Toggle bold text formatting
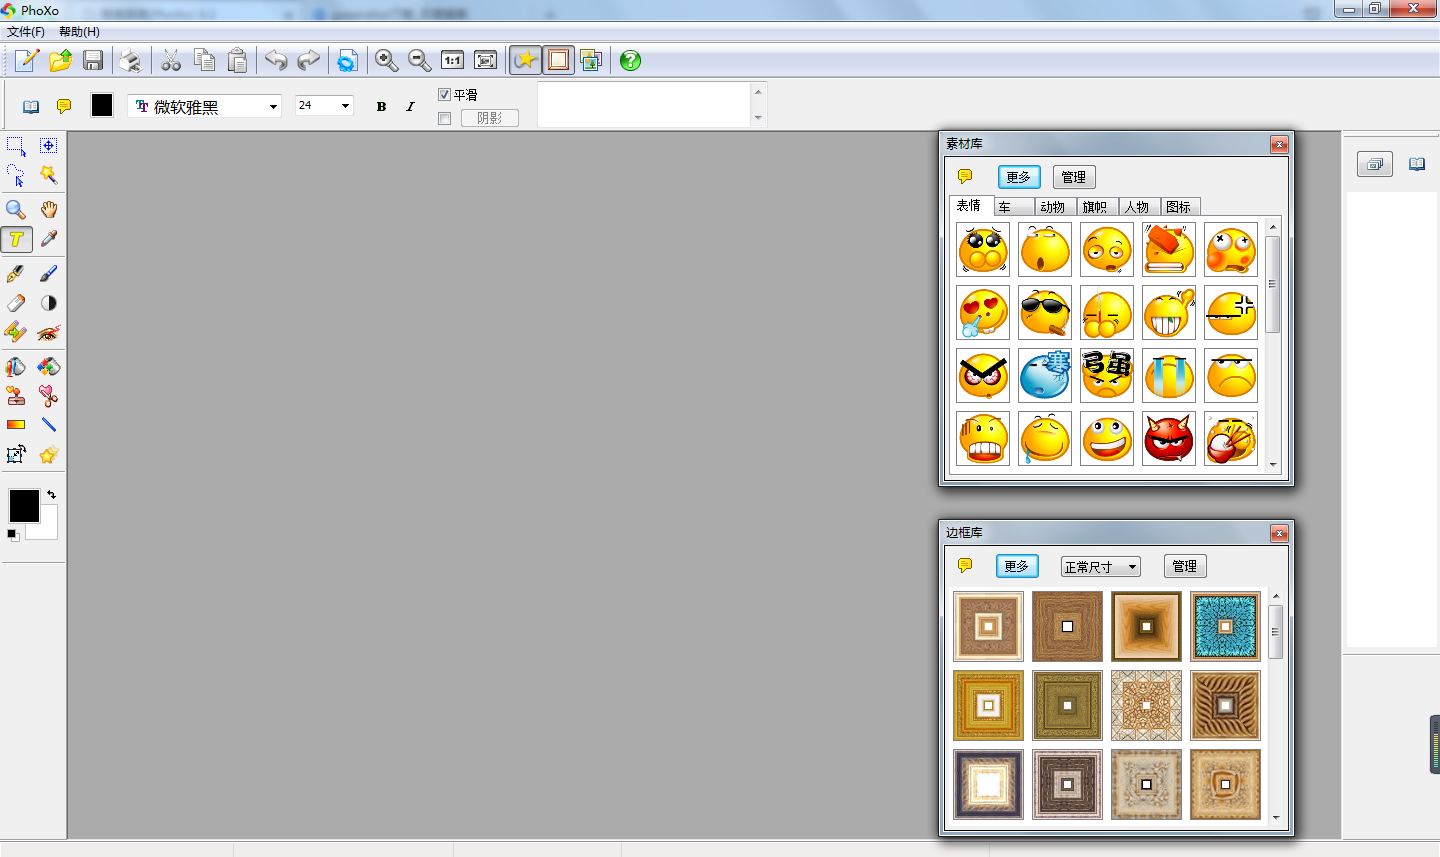 pyautogui.click(x=381, y=106)
